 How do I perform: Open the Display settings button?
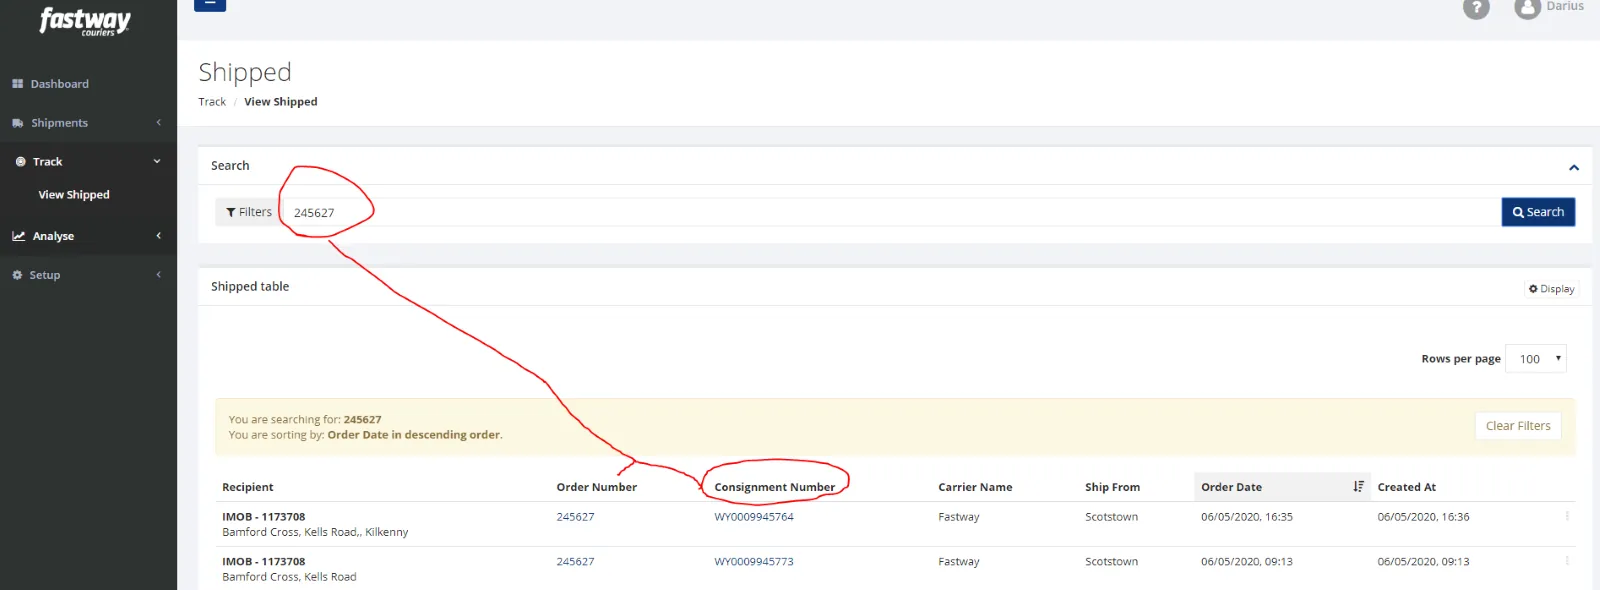(x=1551, y=289)
